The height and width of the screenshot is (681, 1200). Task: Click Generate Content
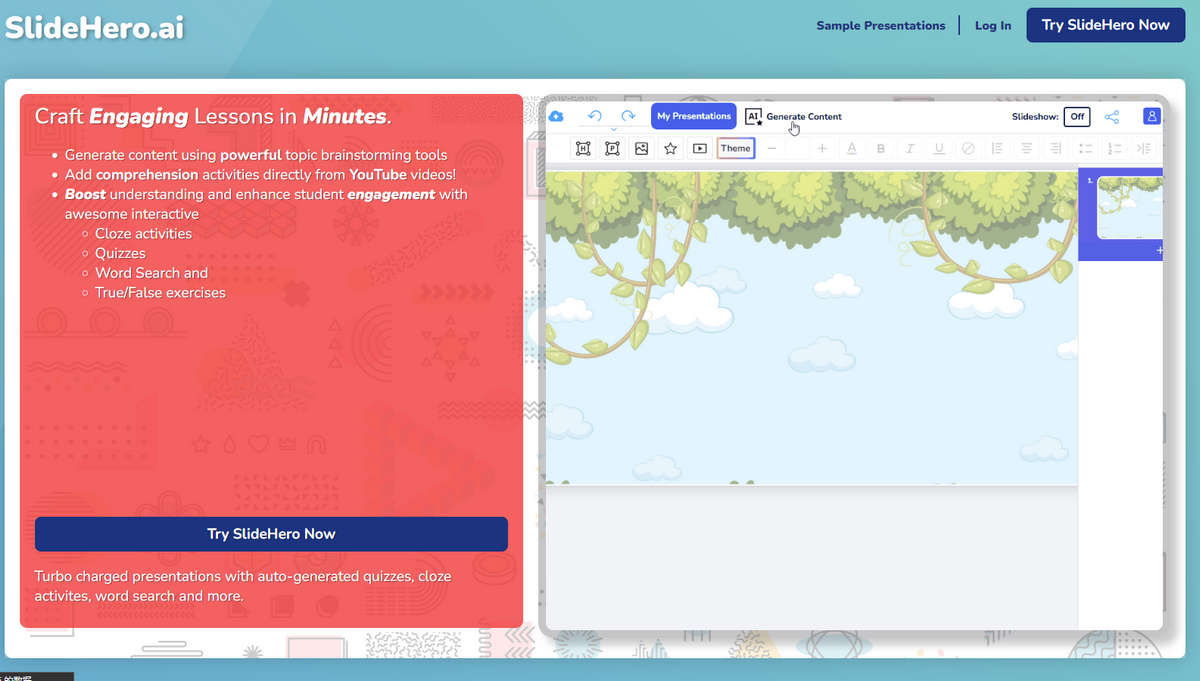[x=794, y=116]
